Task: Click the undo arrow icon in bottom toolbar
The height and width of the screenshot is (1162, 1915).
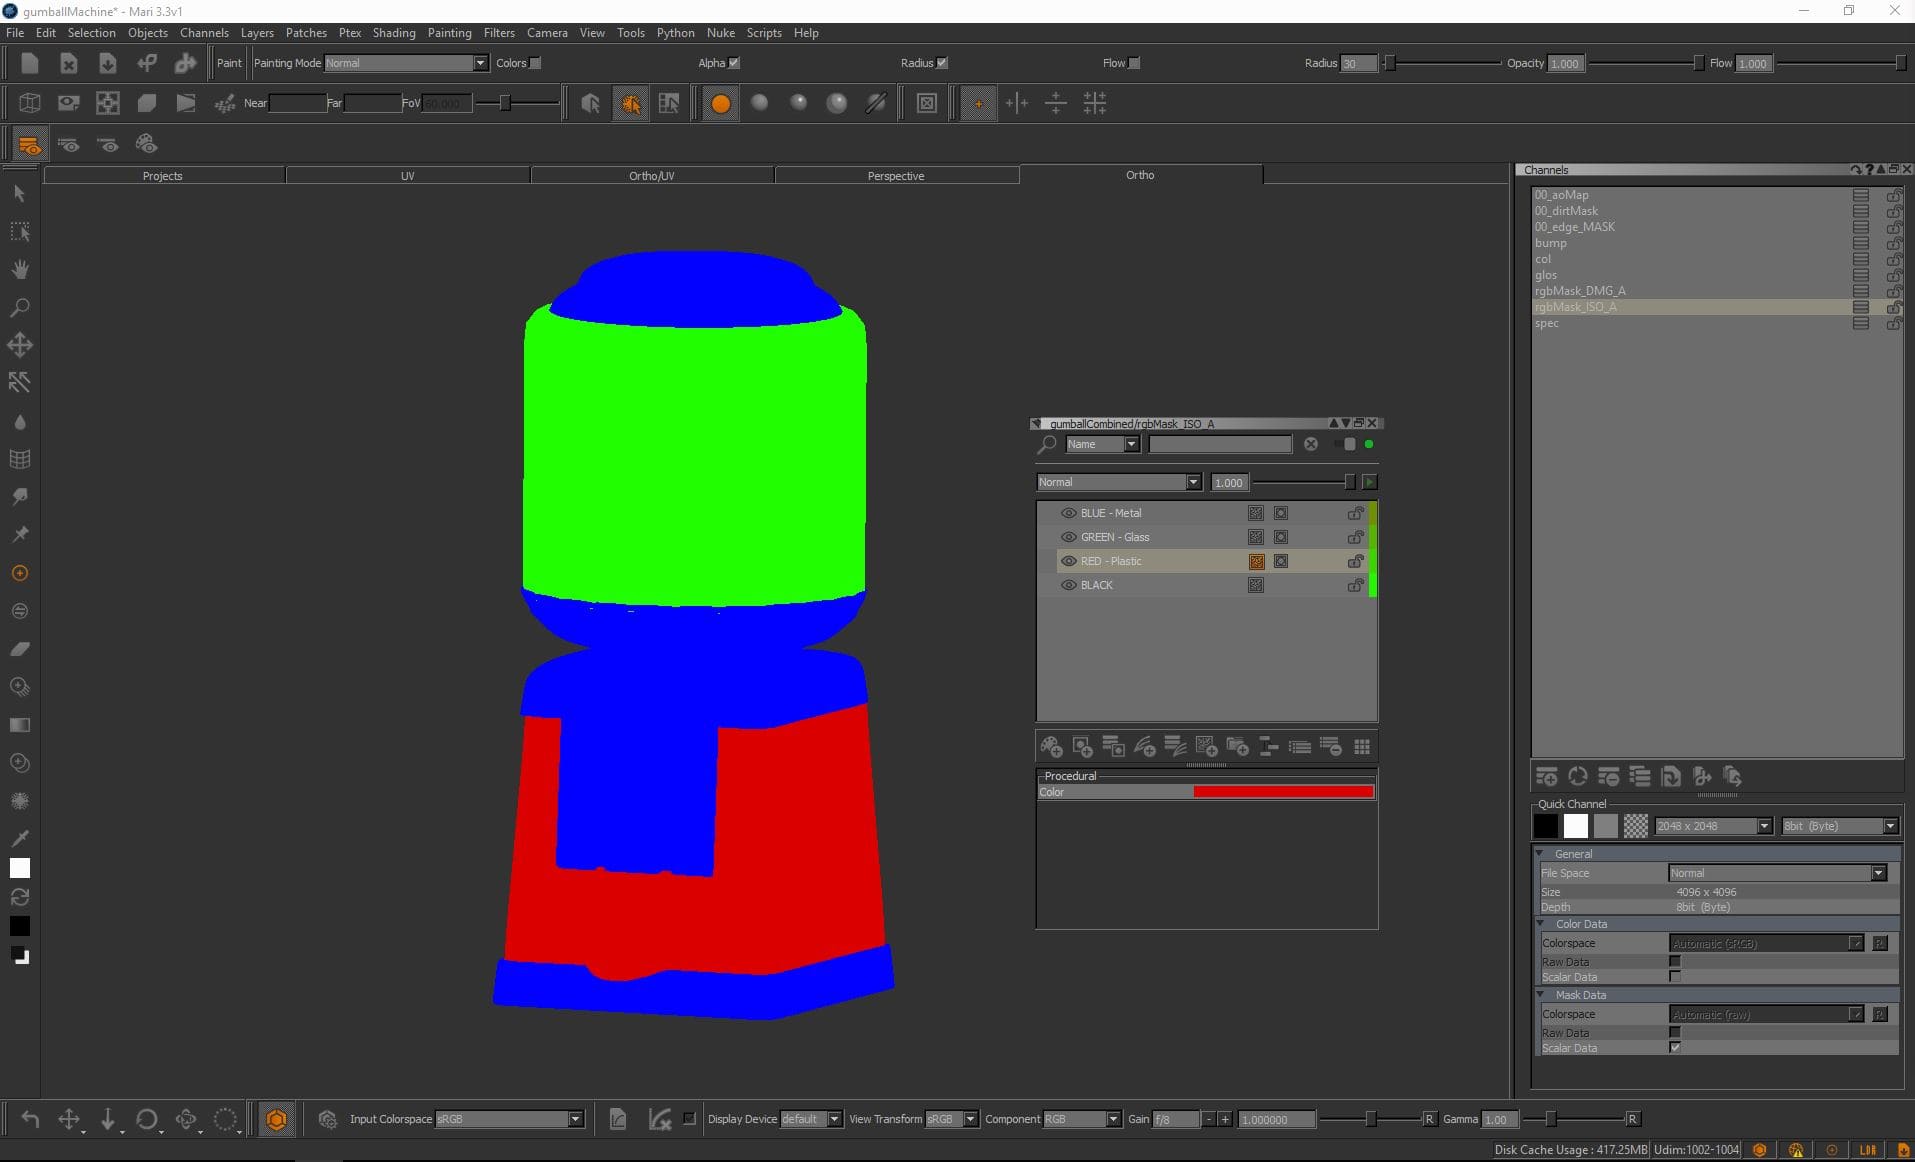Action: [x=30, y=1119]
